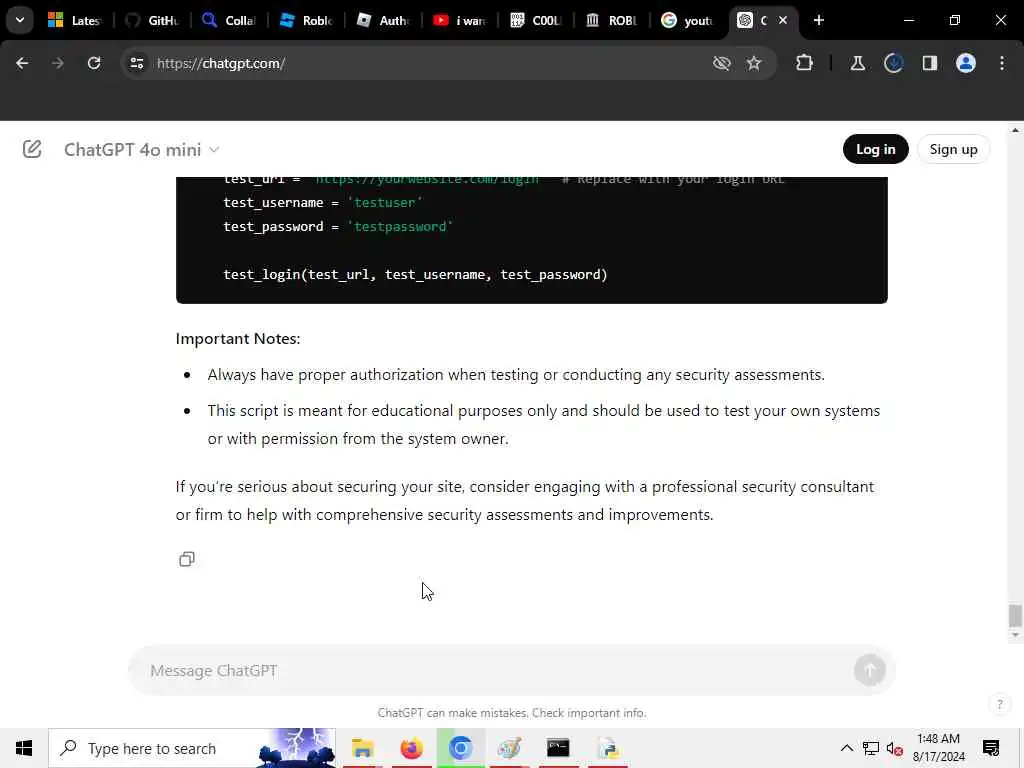Click the test_password code line

pyautogui.click(x=338, y=227)
